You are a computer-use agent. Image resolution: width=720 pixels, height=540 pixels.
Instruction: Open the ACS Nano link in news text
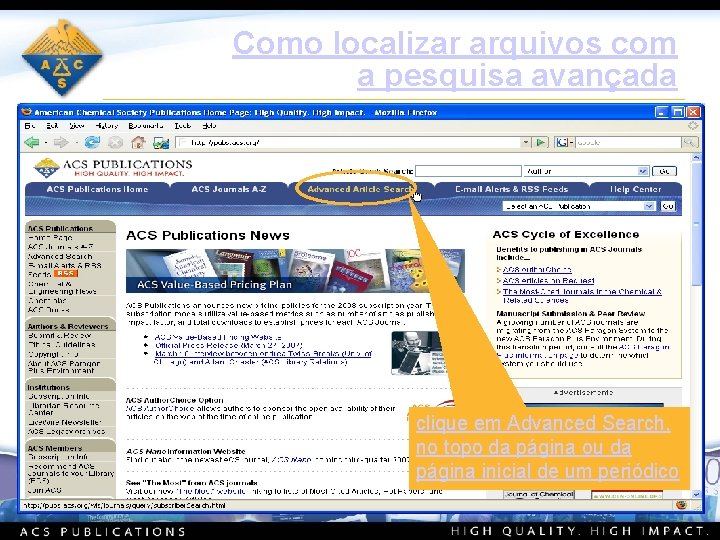coord(291,459)
